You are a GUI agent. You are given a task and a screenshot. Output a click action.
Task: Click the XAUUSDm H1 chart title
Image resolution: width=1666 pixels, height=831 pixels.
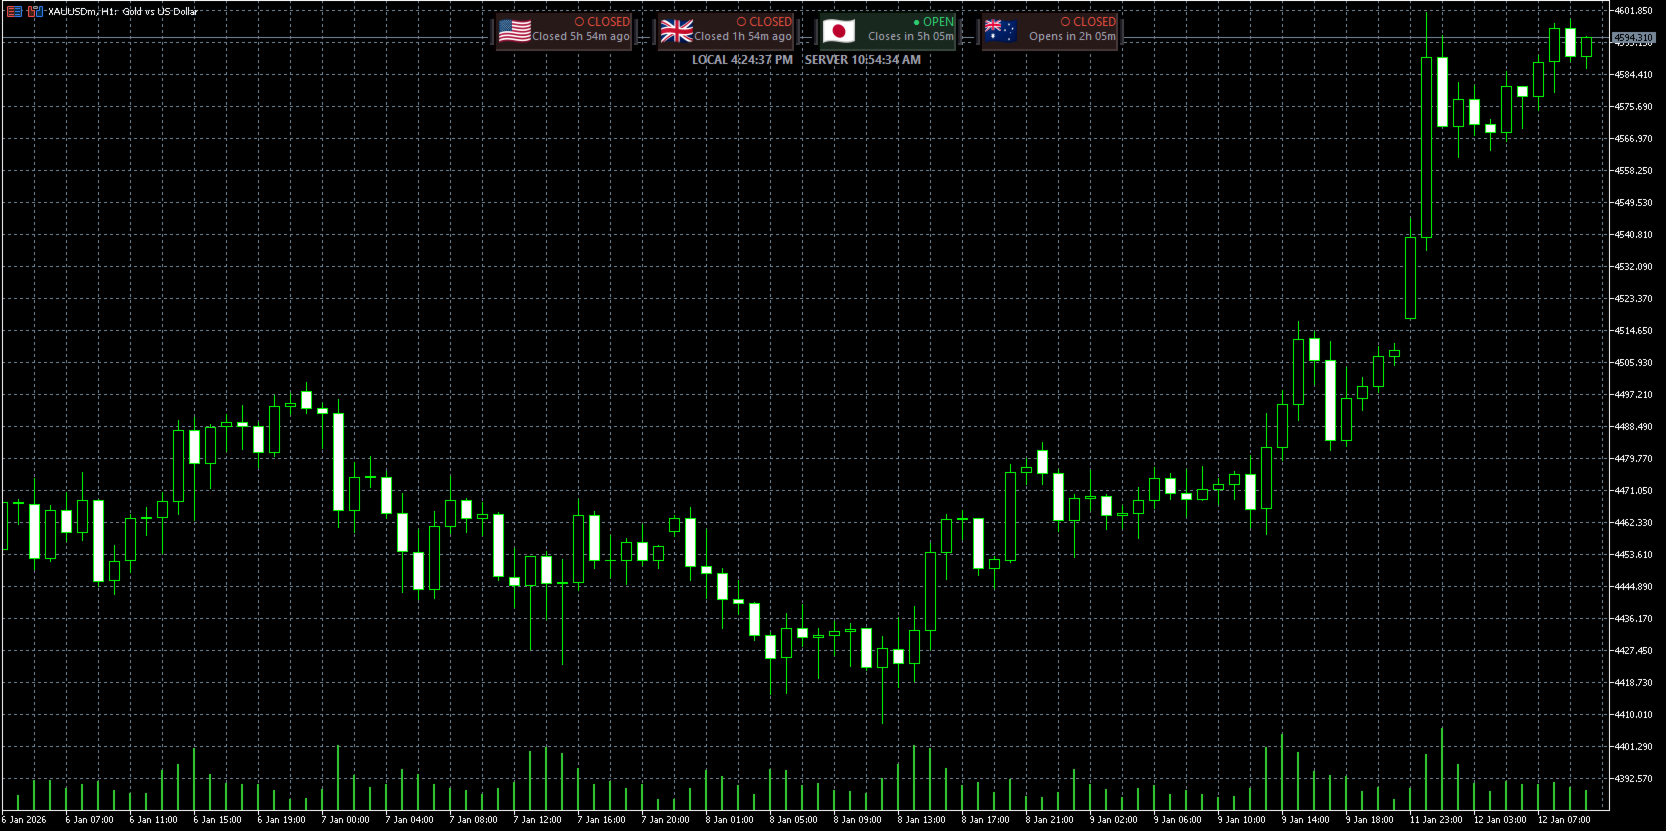pyautogui.click(x=123, y=12)
